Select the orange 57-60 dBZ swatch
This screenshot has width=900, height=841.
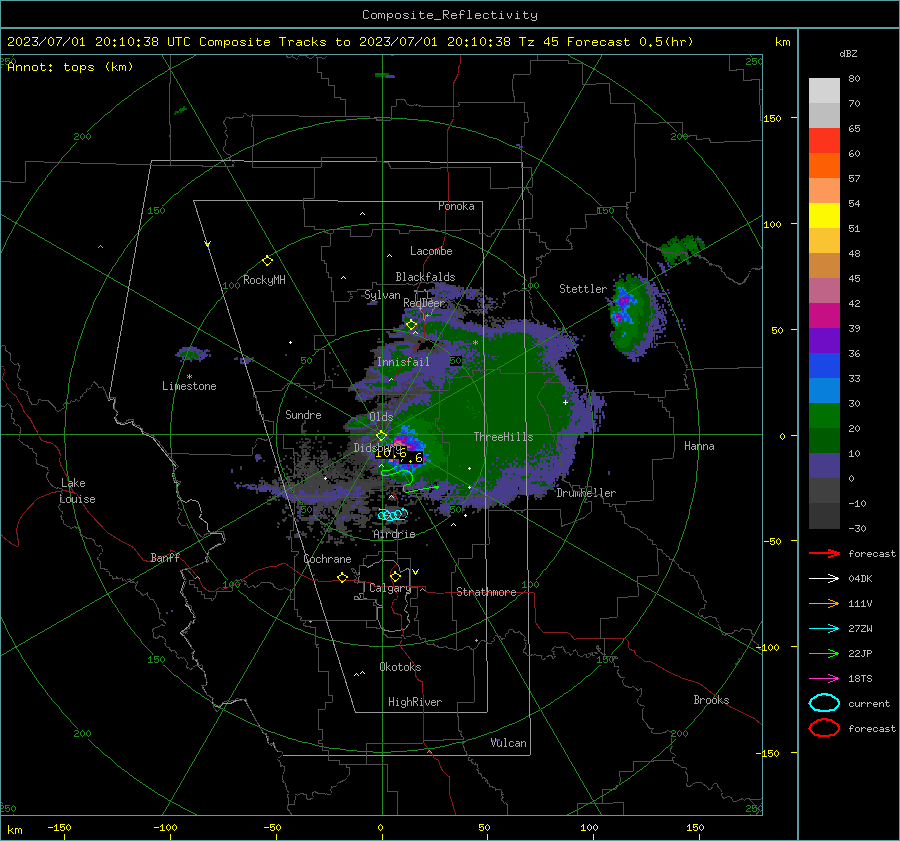coord(824,166)
